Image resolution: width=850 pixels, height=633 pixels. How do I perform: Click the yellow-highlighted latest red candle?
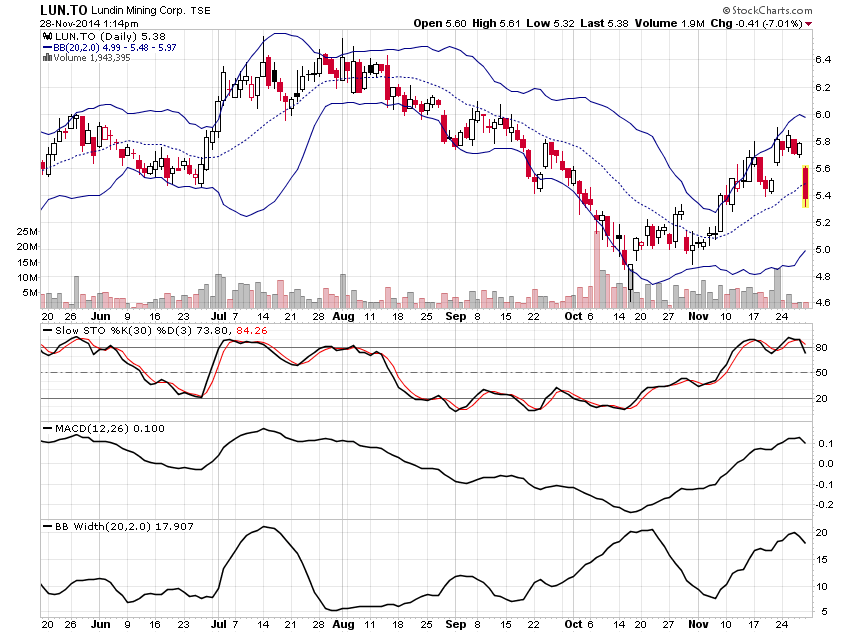(x=806, y=186)
